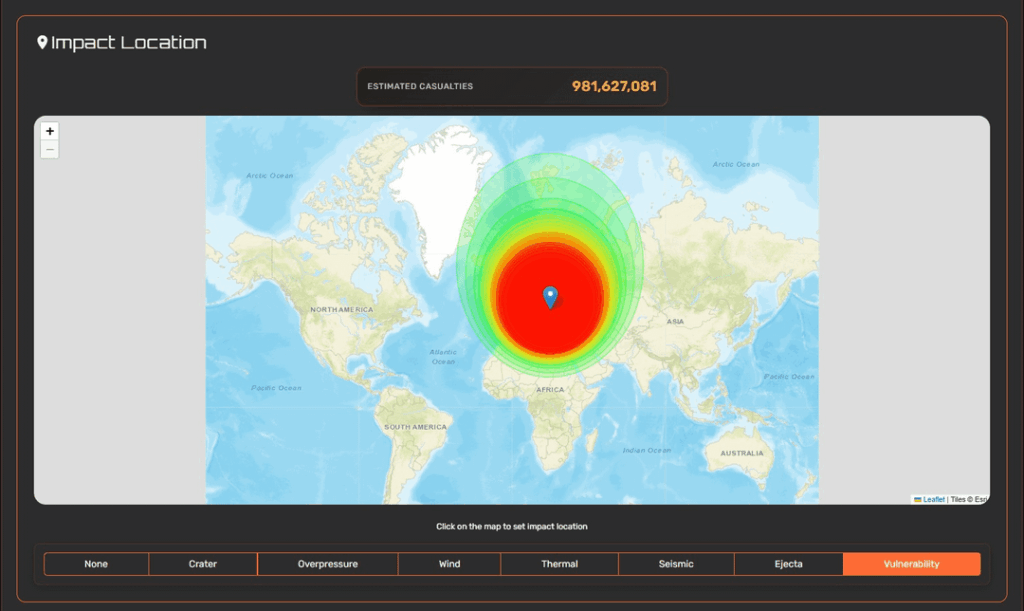The width and height of the screenshot is (1024, 611).
Task: Show the Ejecta overlay
Action: click(788, 564)
